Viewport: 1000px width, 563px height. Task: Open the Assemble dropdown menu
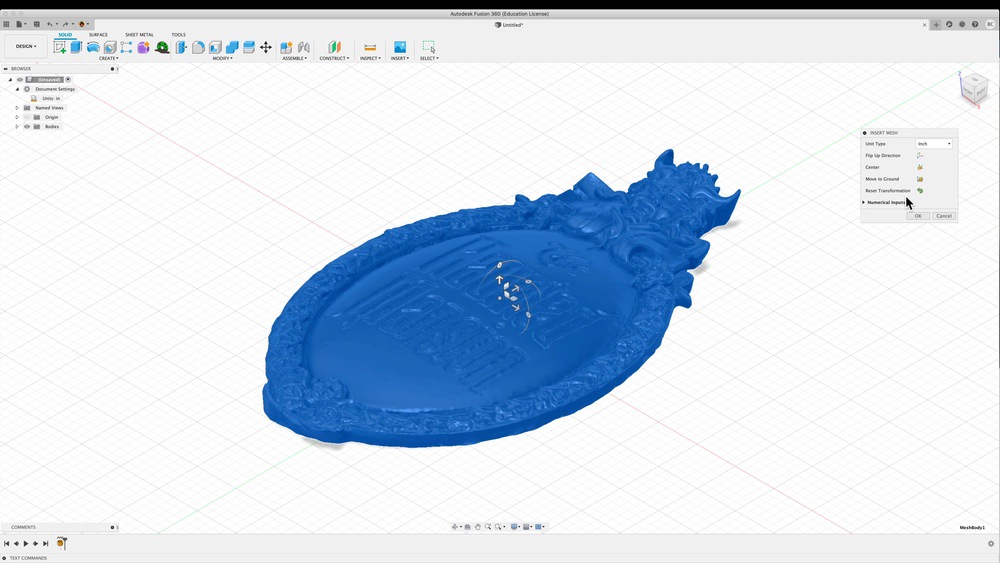(x=295, y=59)
